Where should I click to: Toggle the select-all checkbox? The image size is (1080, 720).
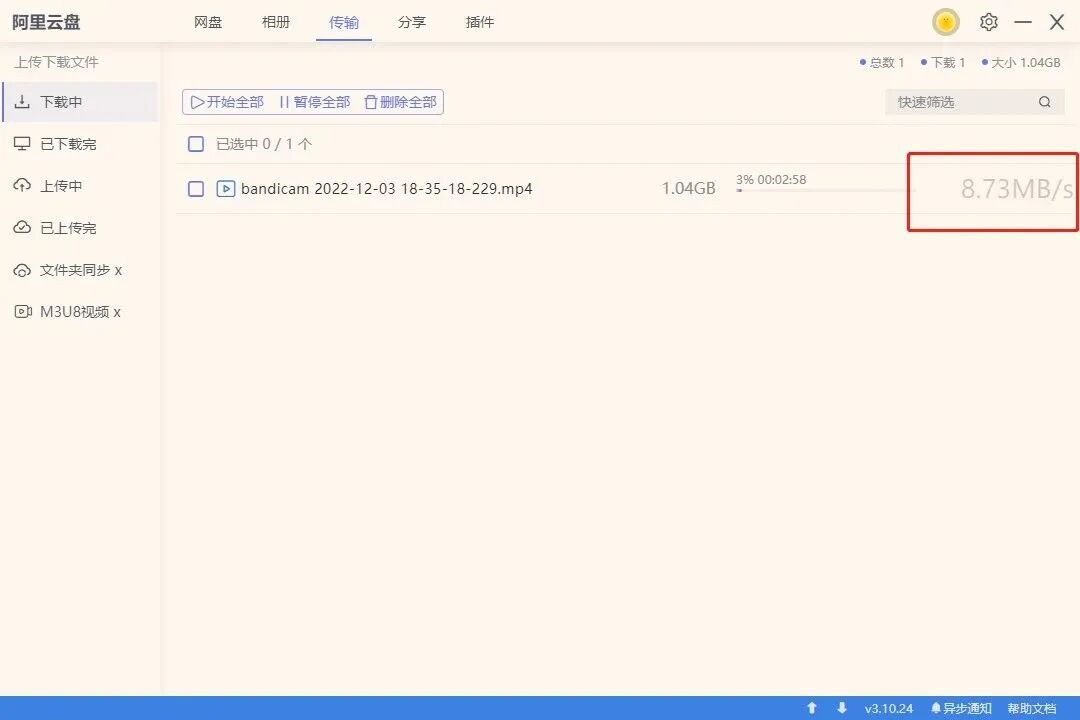click(196, 144)
